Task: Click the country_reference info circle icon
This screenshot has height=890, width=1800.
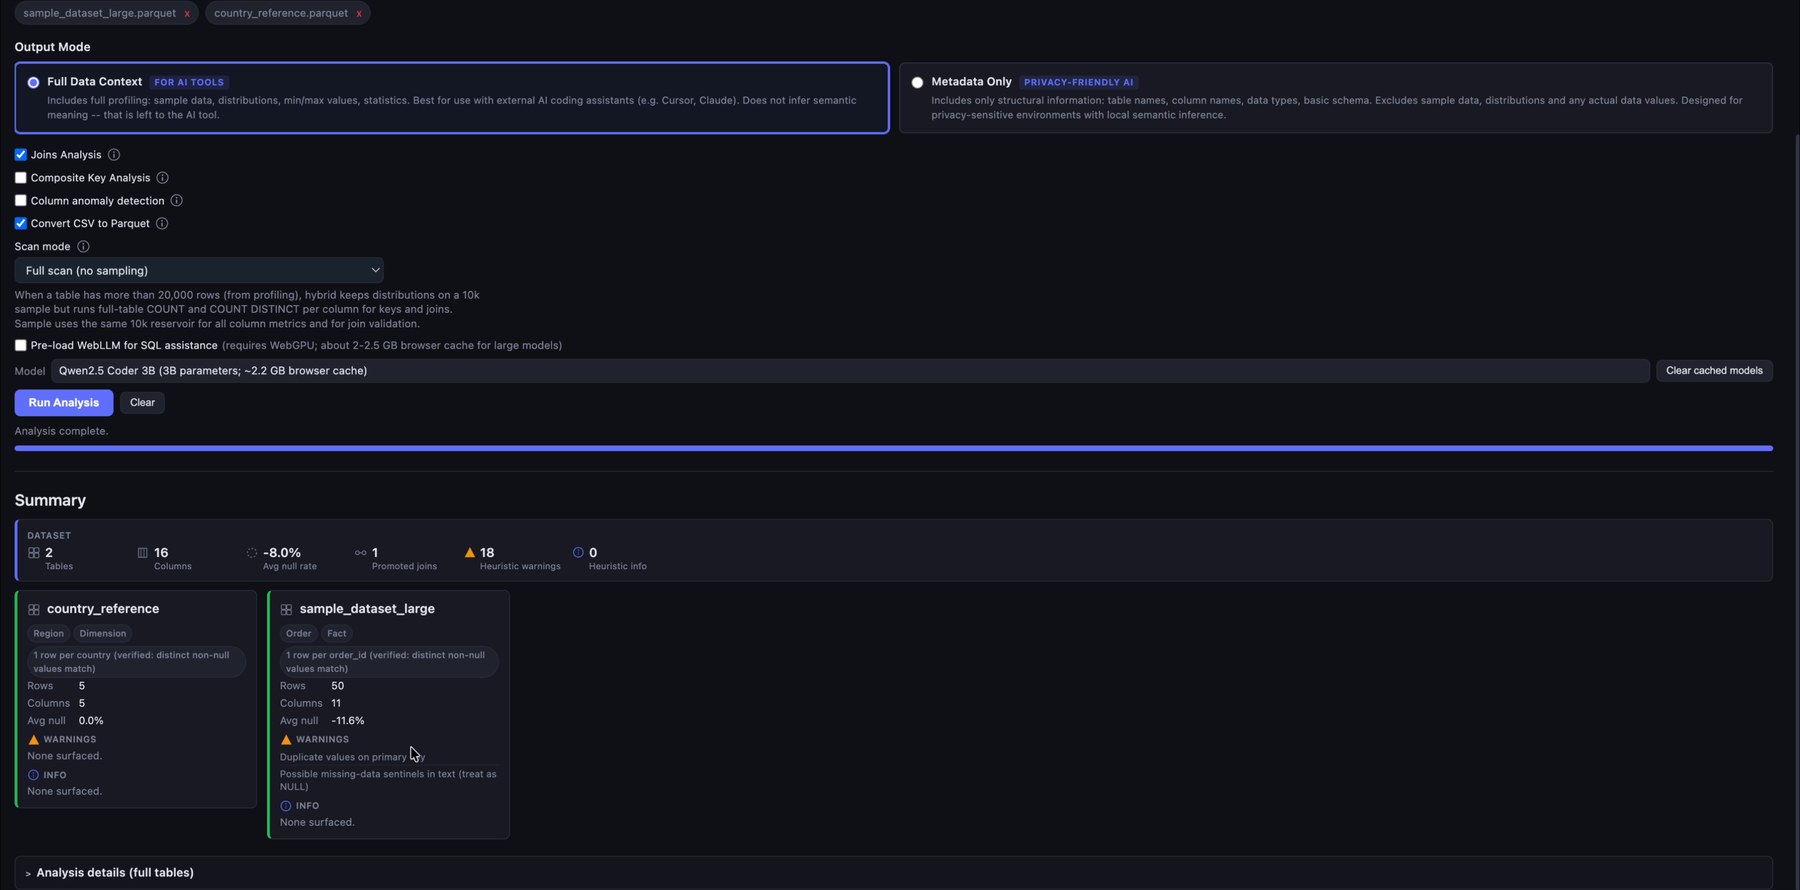Action: coord(34,775)
